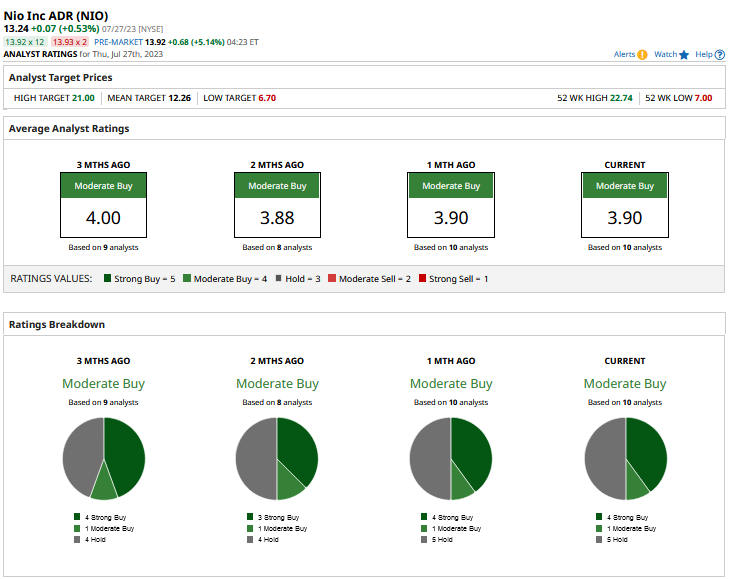The width and height of the screenshot is (730, 579).
Task: Click the 2 MTHS AGO 3.88 rating box
Action: [x=277, y=205]
